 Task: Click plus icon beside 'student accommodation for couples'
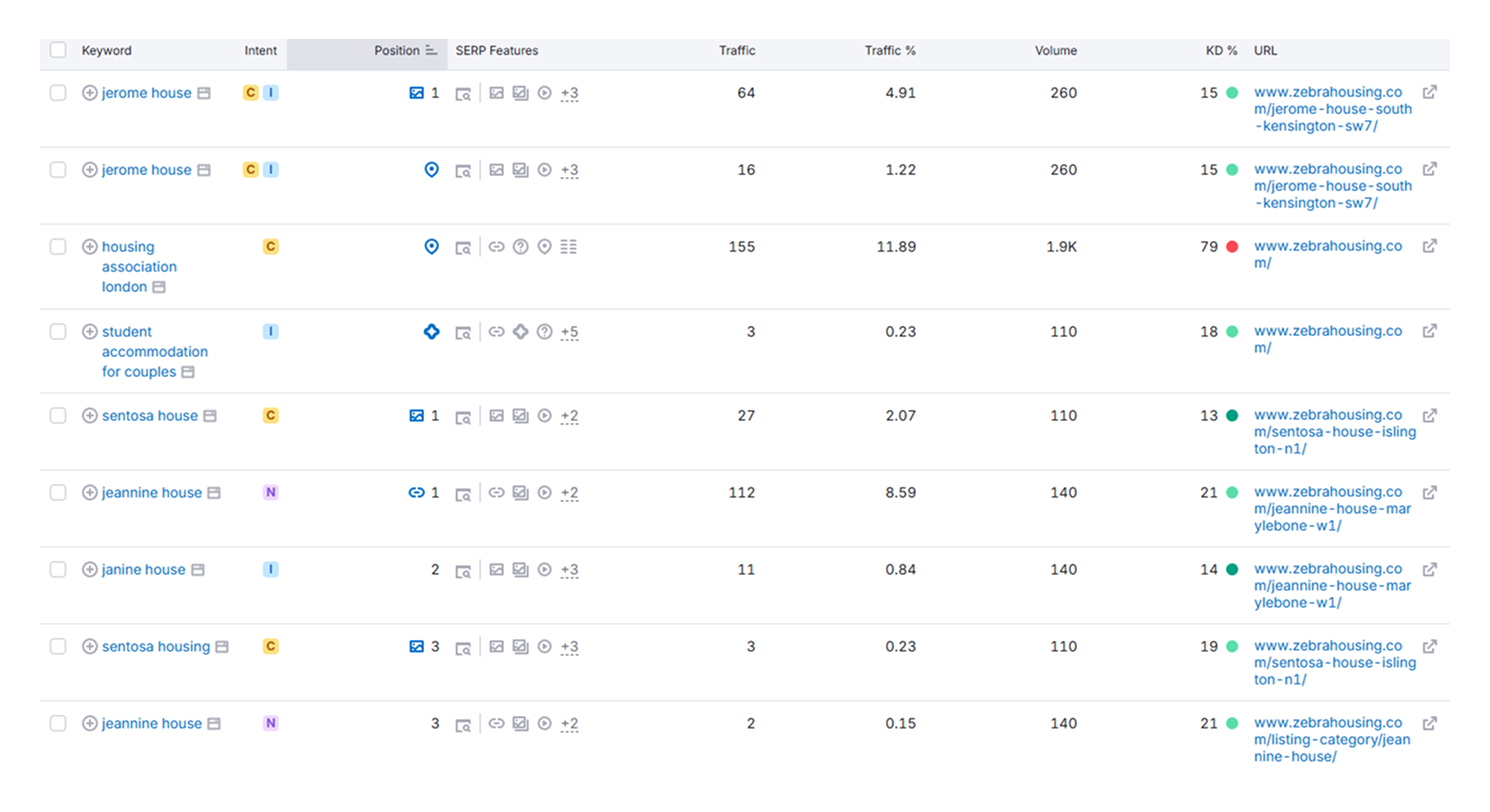coord(89,332)
